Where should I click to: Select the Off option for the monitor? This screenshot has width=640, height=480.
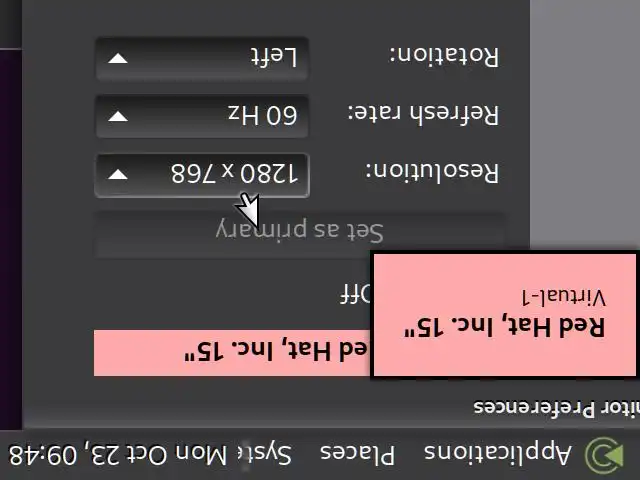coord(355,294)
